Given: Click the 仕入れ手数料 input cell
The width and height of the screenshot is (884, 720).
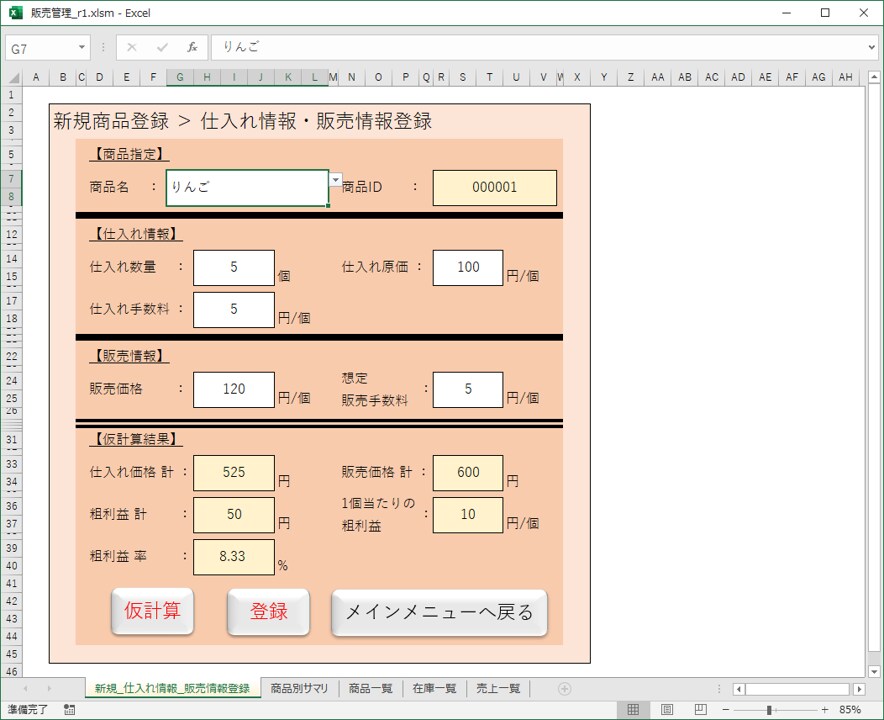Looking at the screenshot, I should [234, 310].
